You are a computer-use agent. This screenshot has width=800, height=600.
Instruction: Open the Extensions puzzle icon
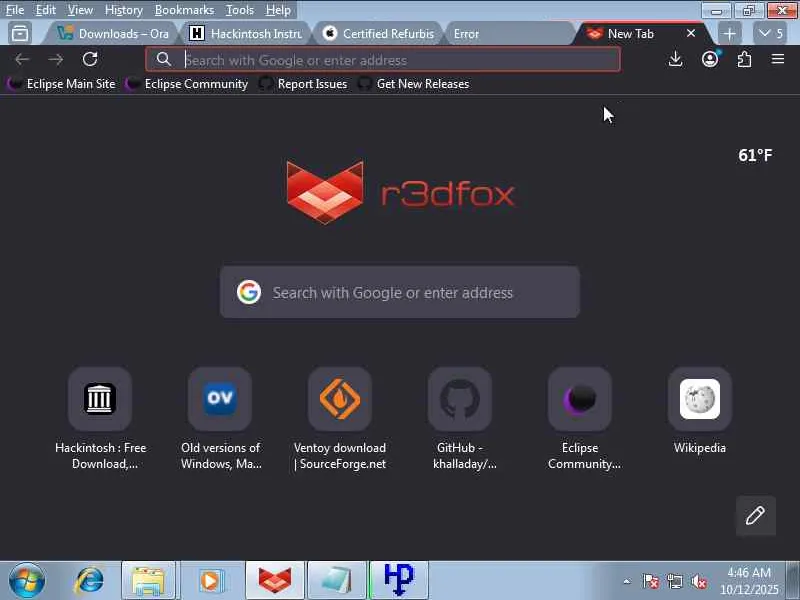744,59
